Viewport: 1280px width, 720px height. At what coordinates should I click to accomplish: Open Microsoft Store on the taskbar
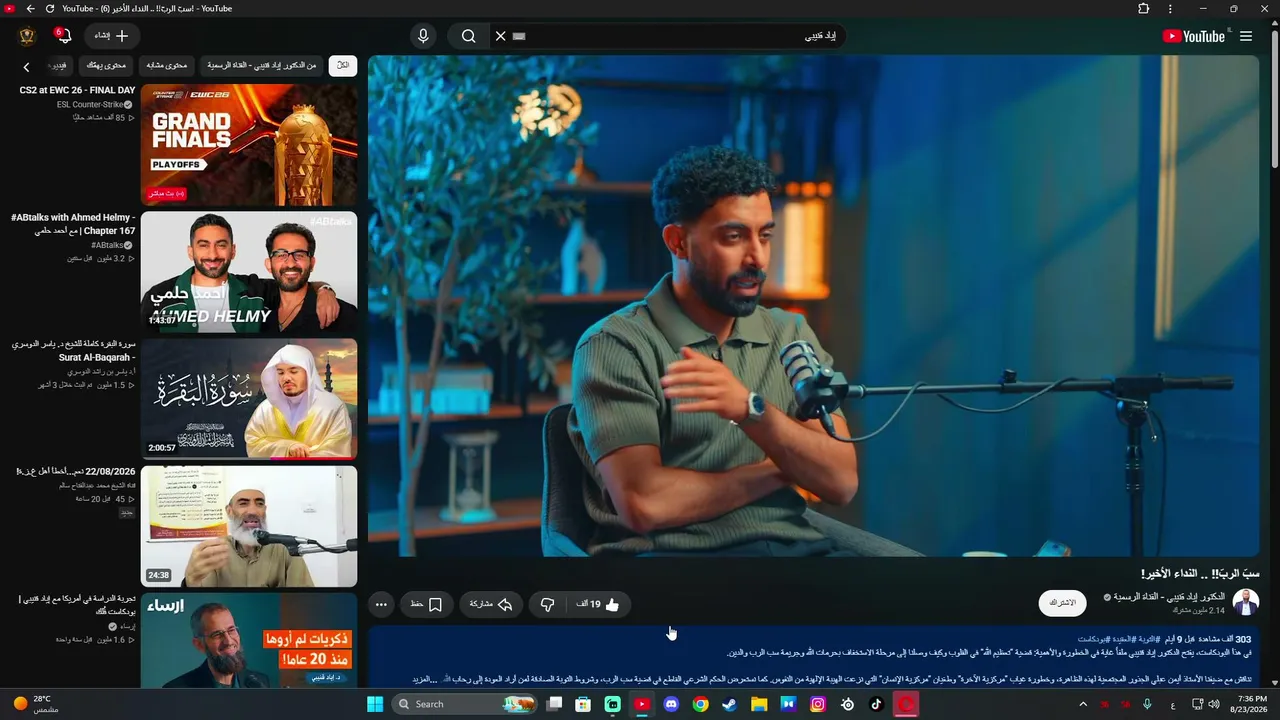click(584, 704)
